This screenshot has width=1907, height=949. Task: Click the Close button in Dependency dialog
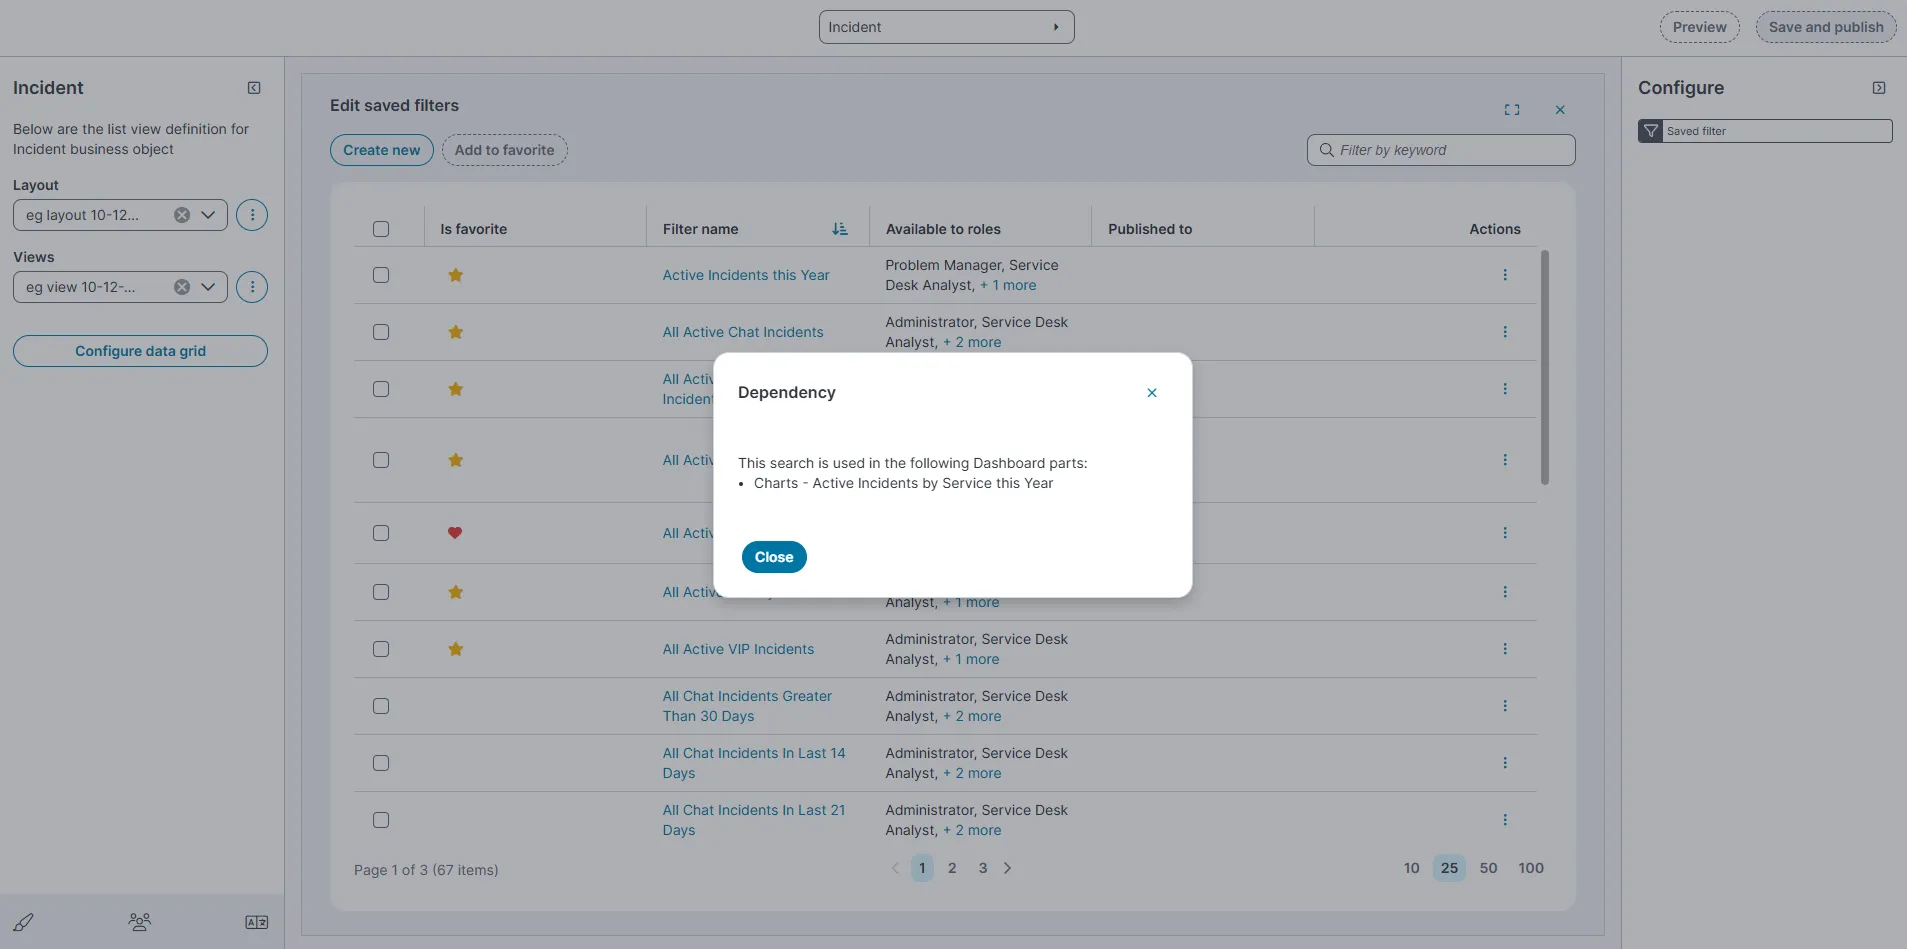click(x=774, y=557)
